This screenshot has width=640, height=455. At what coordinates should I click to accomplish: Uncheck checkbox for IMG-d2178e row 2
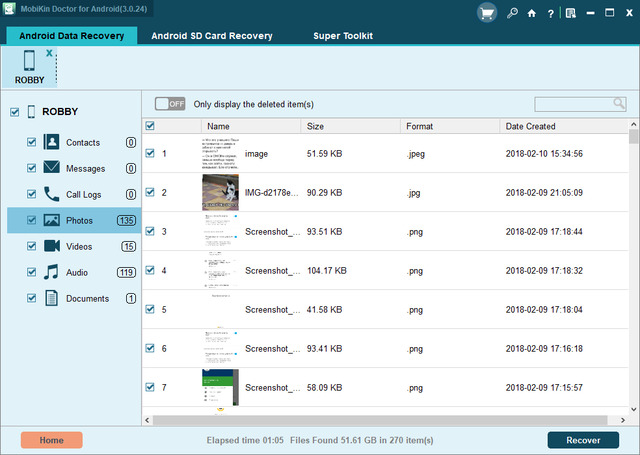[150, 192]
